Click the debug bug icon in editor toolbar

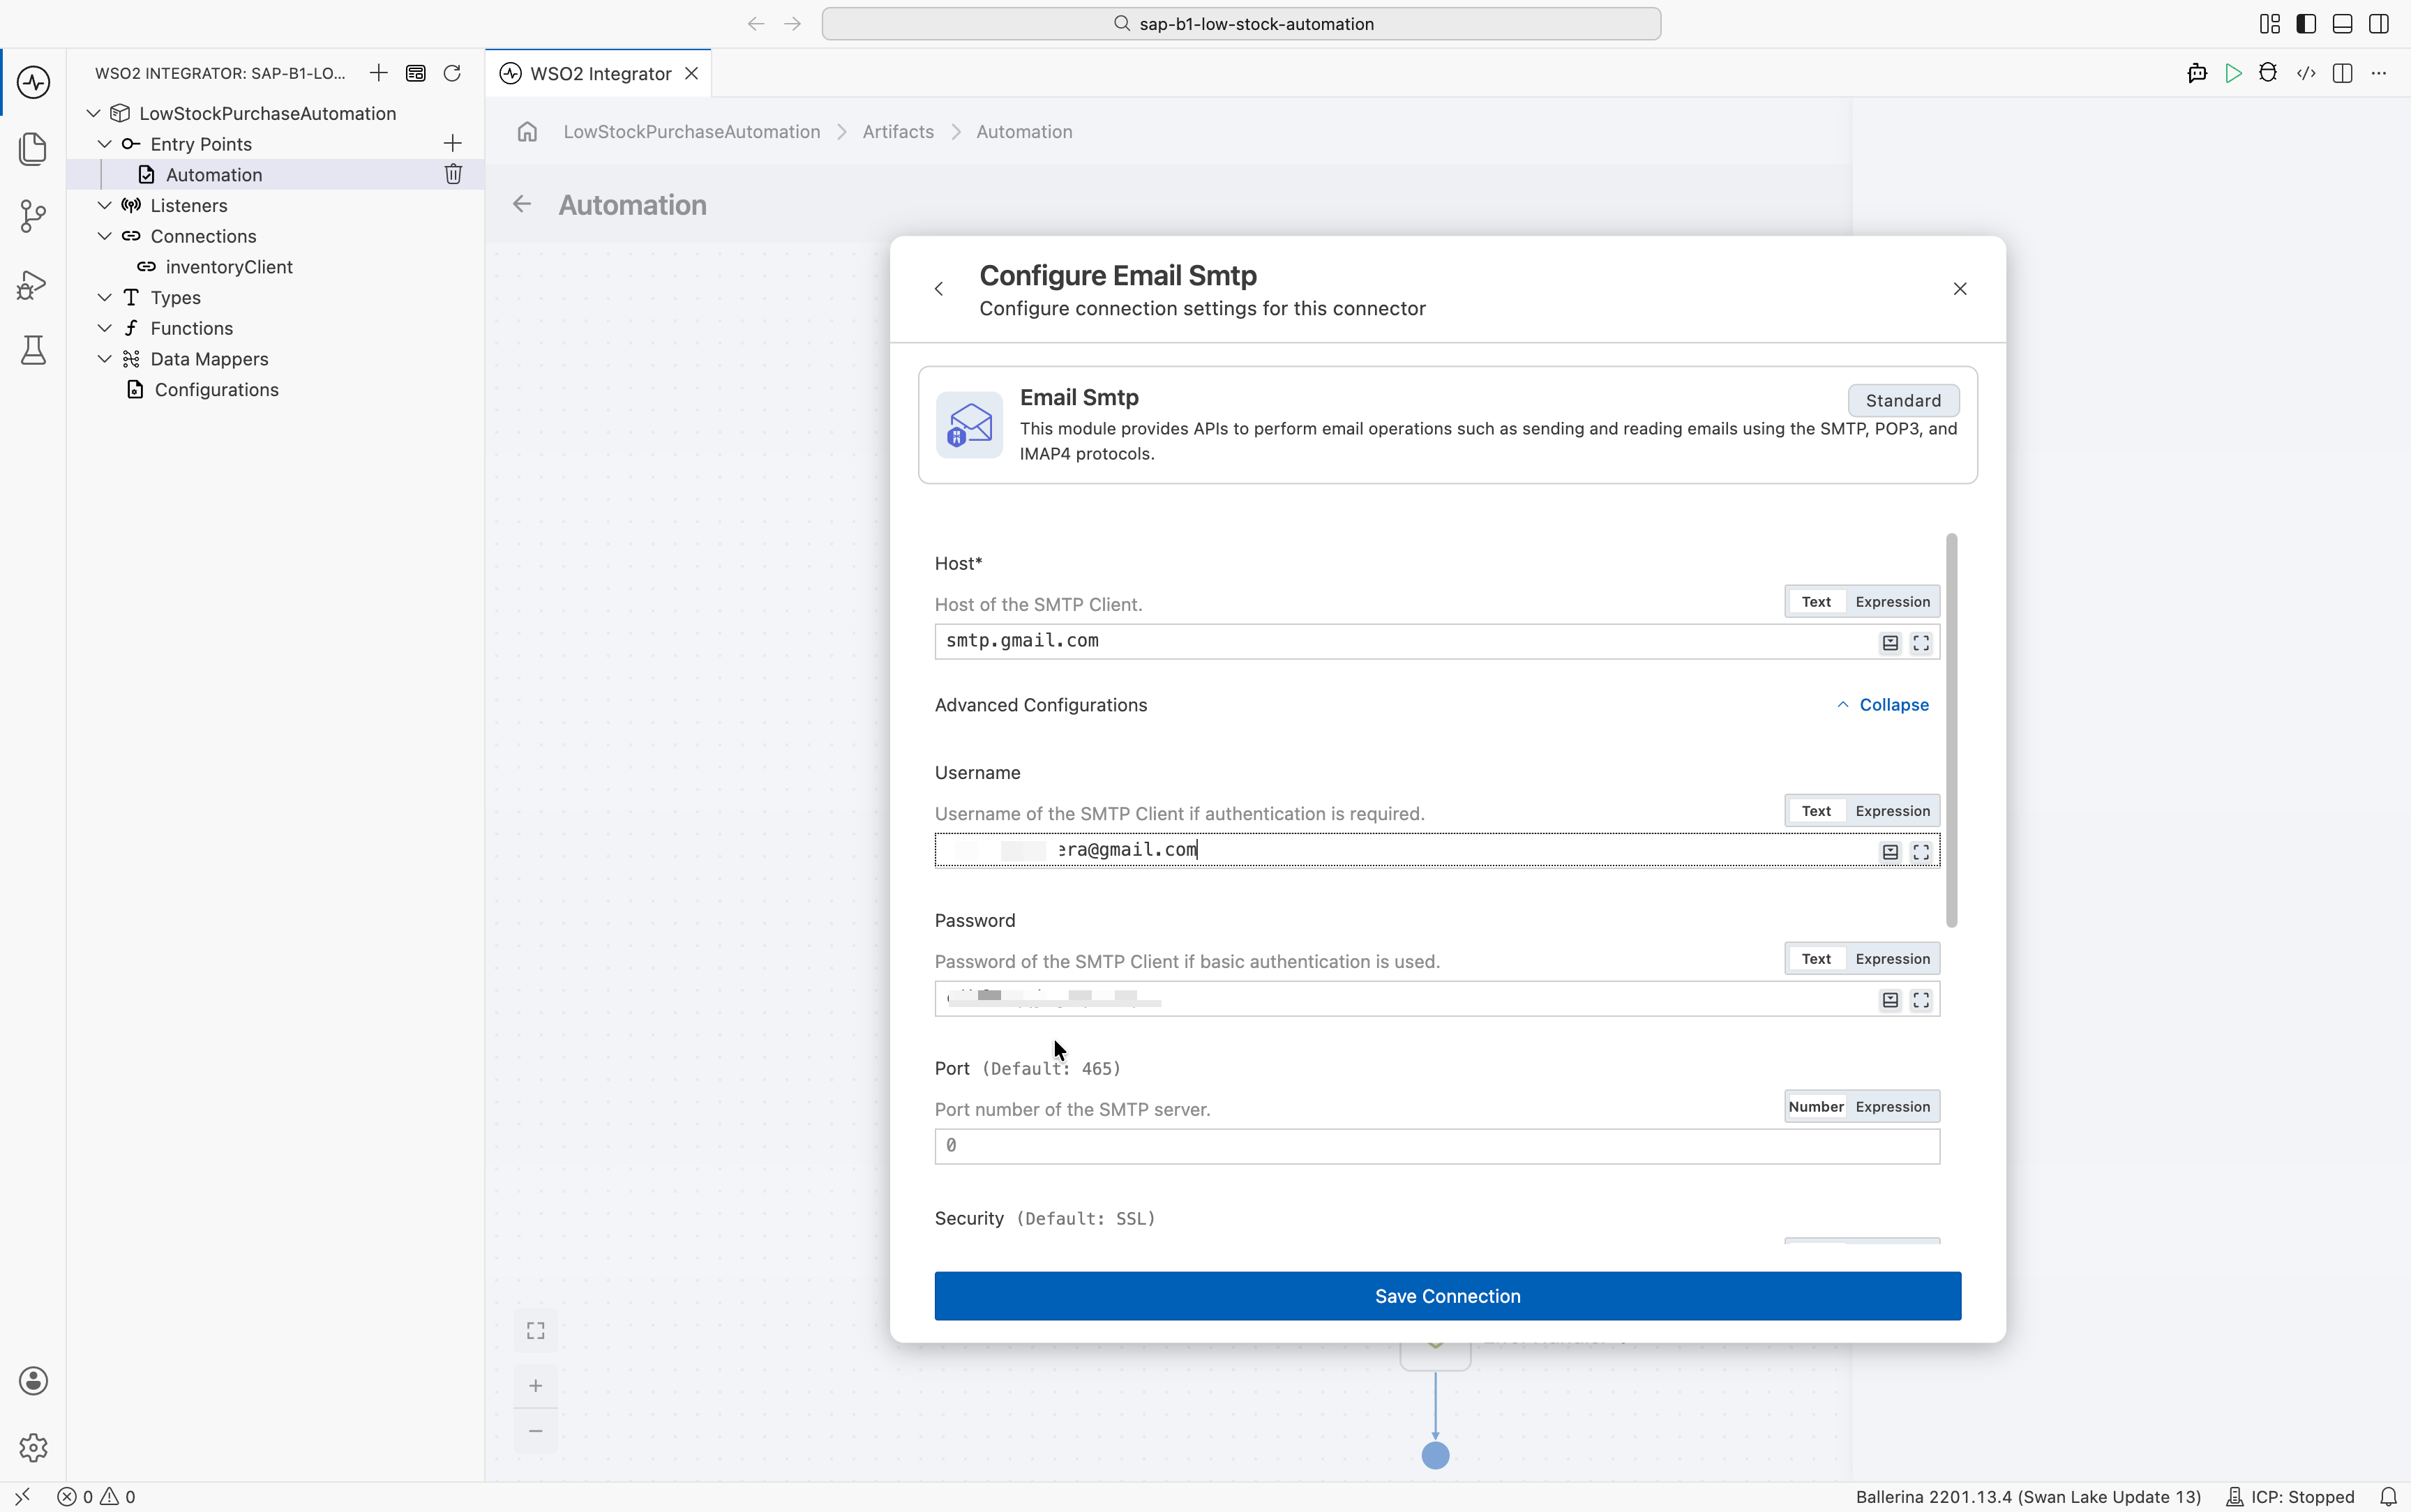(x=2268, y=73)
